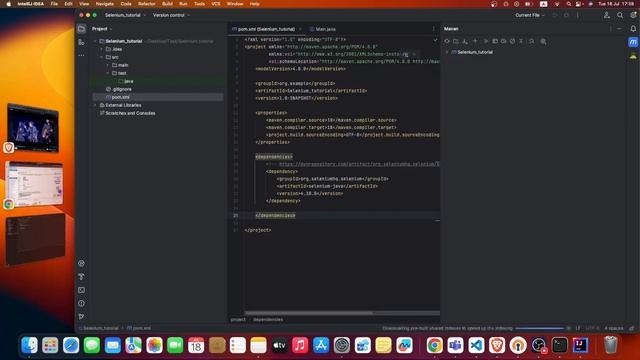Click dependencies breadcrumb at editor bottom

click(268, 320)
